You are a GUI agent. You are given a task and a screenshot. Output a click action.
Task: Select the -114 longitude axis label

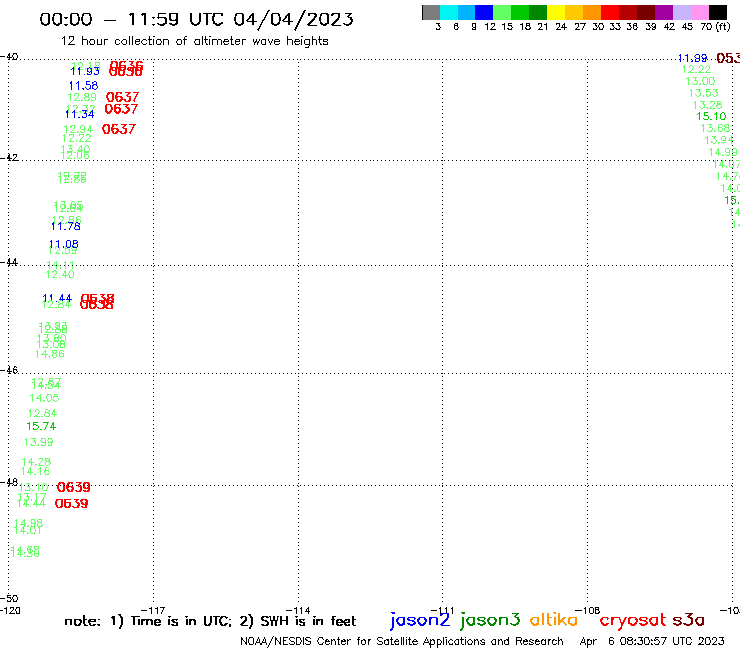298,611
